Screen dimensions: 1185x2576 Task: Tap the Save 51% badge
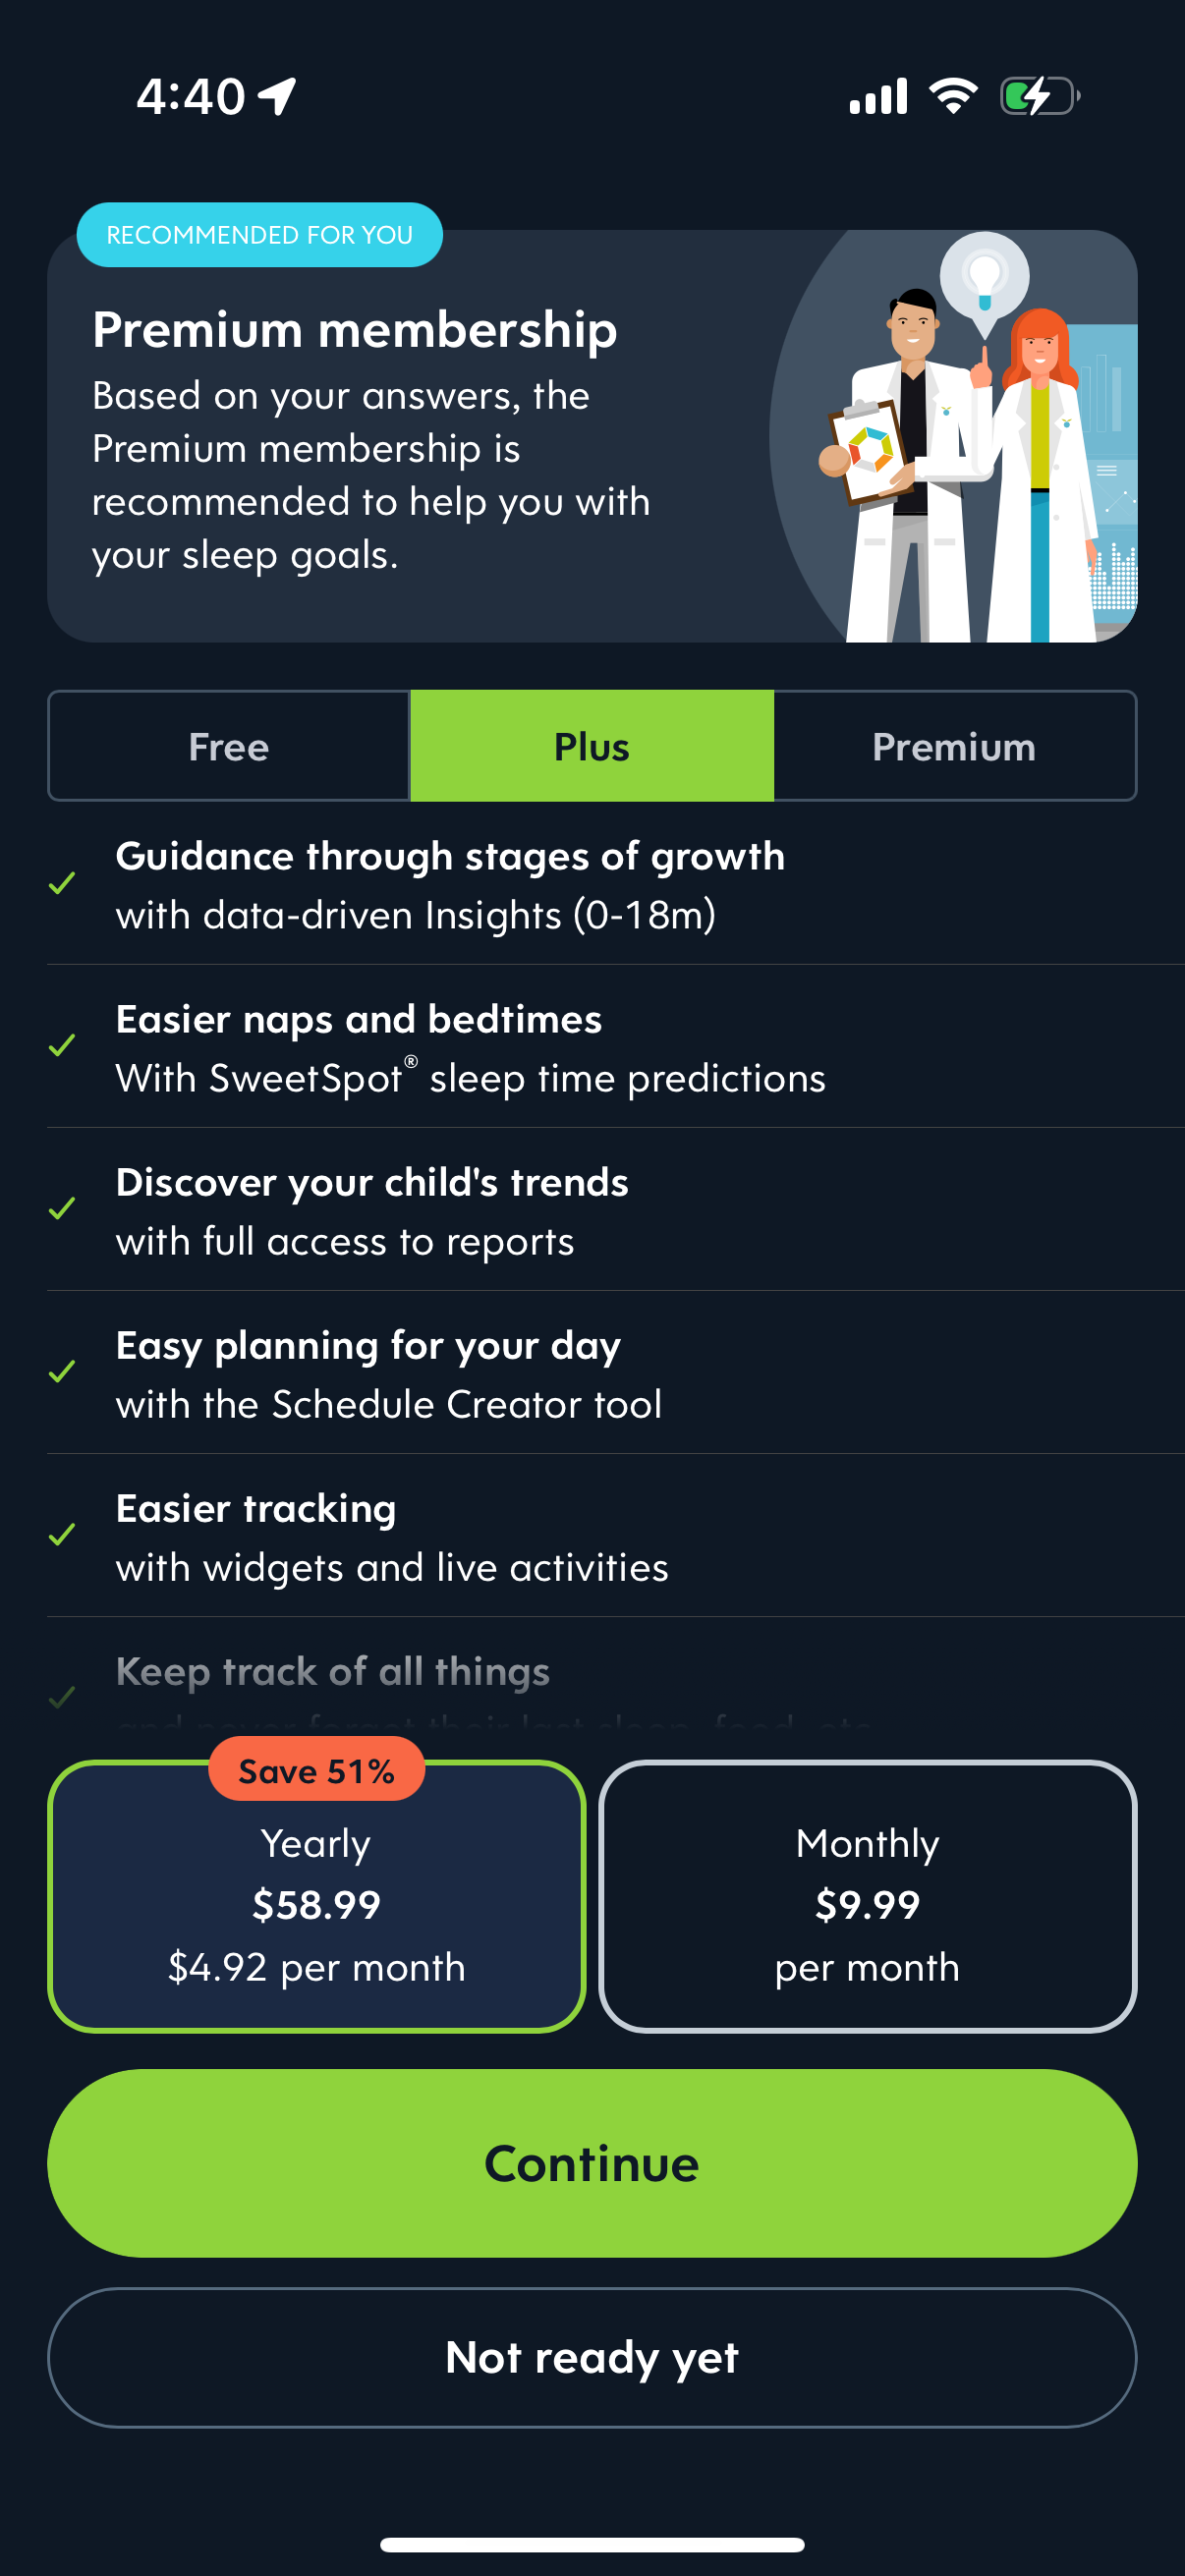point(316,1770)
